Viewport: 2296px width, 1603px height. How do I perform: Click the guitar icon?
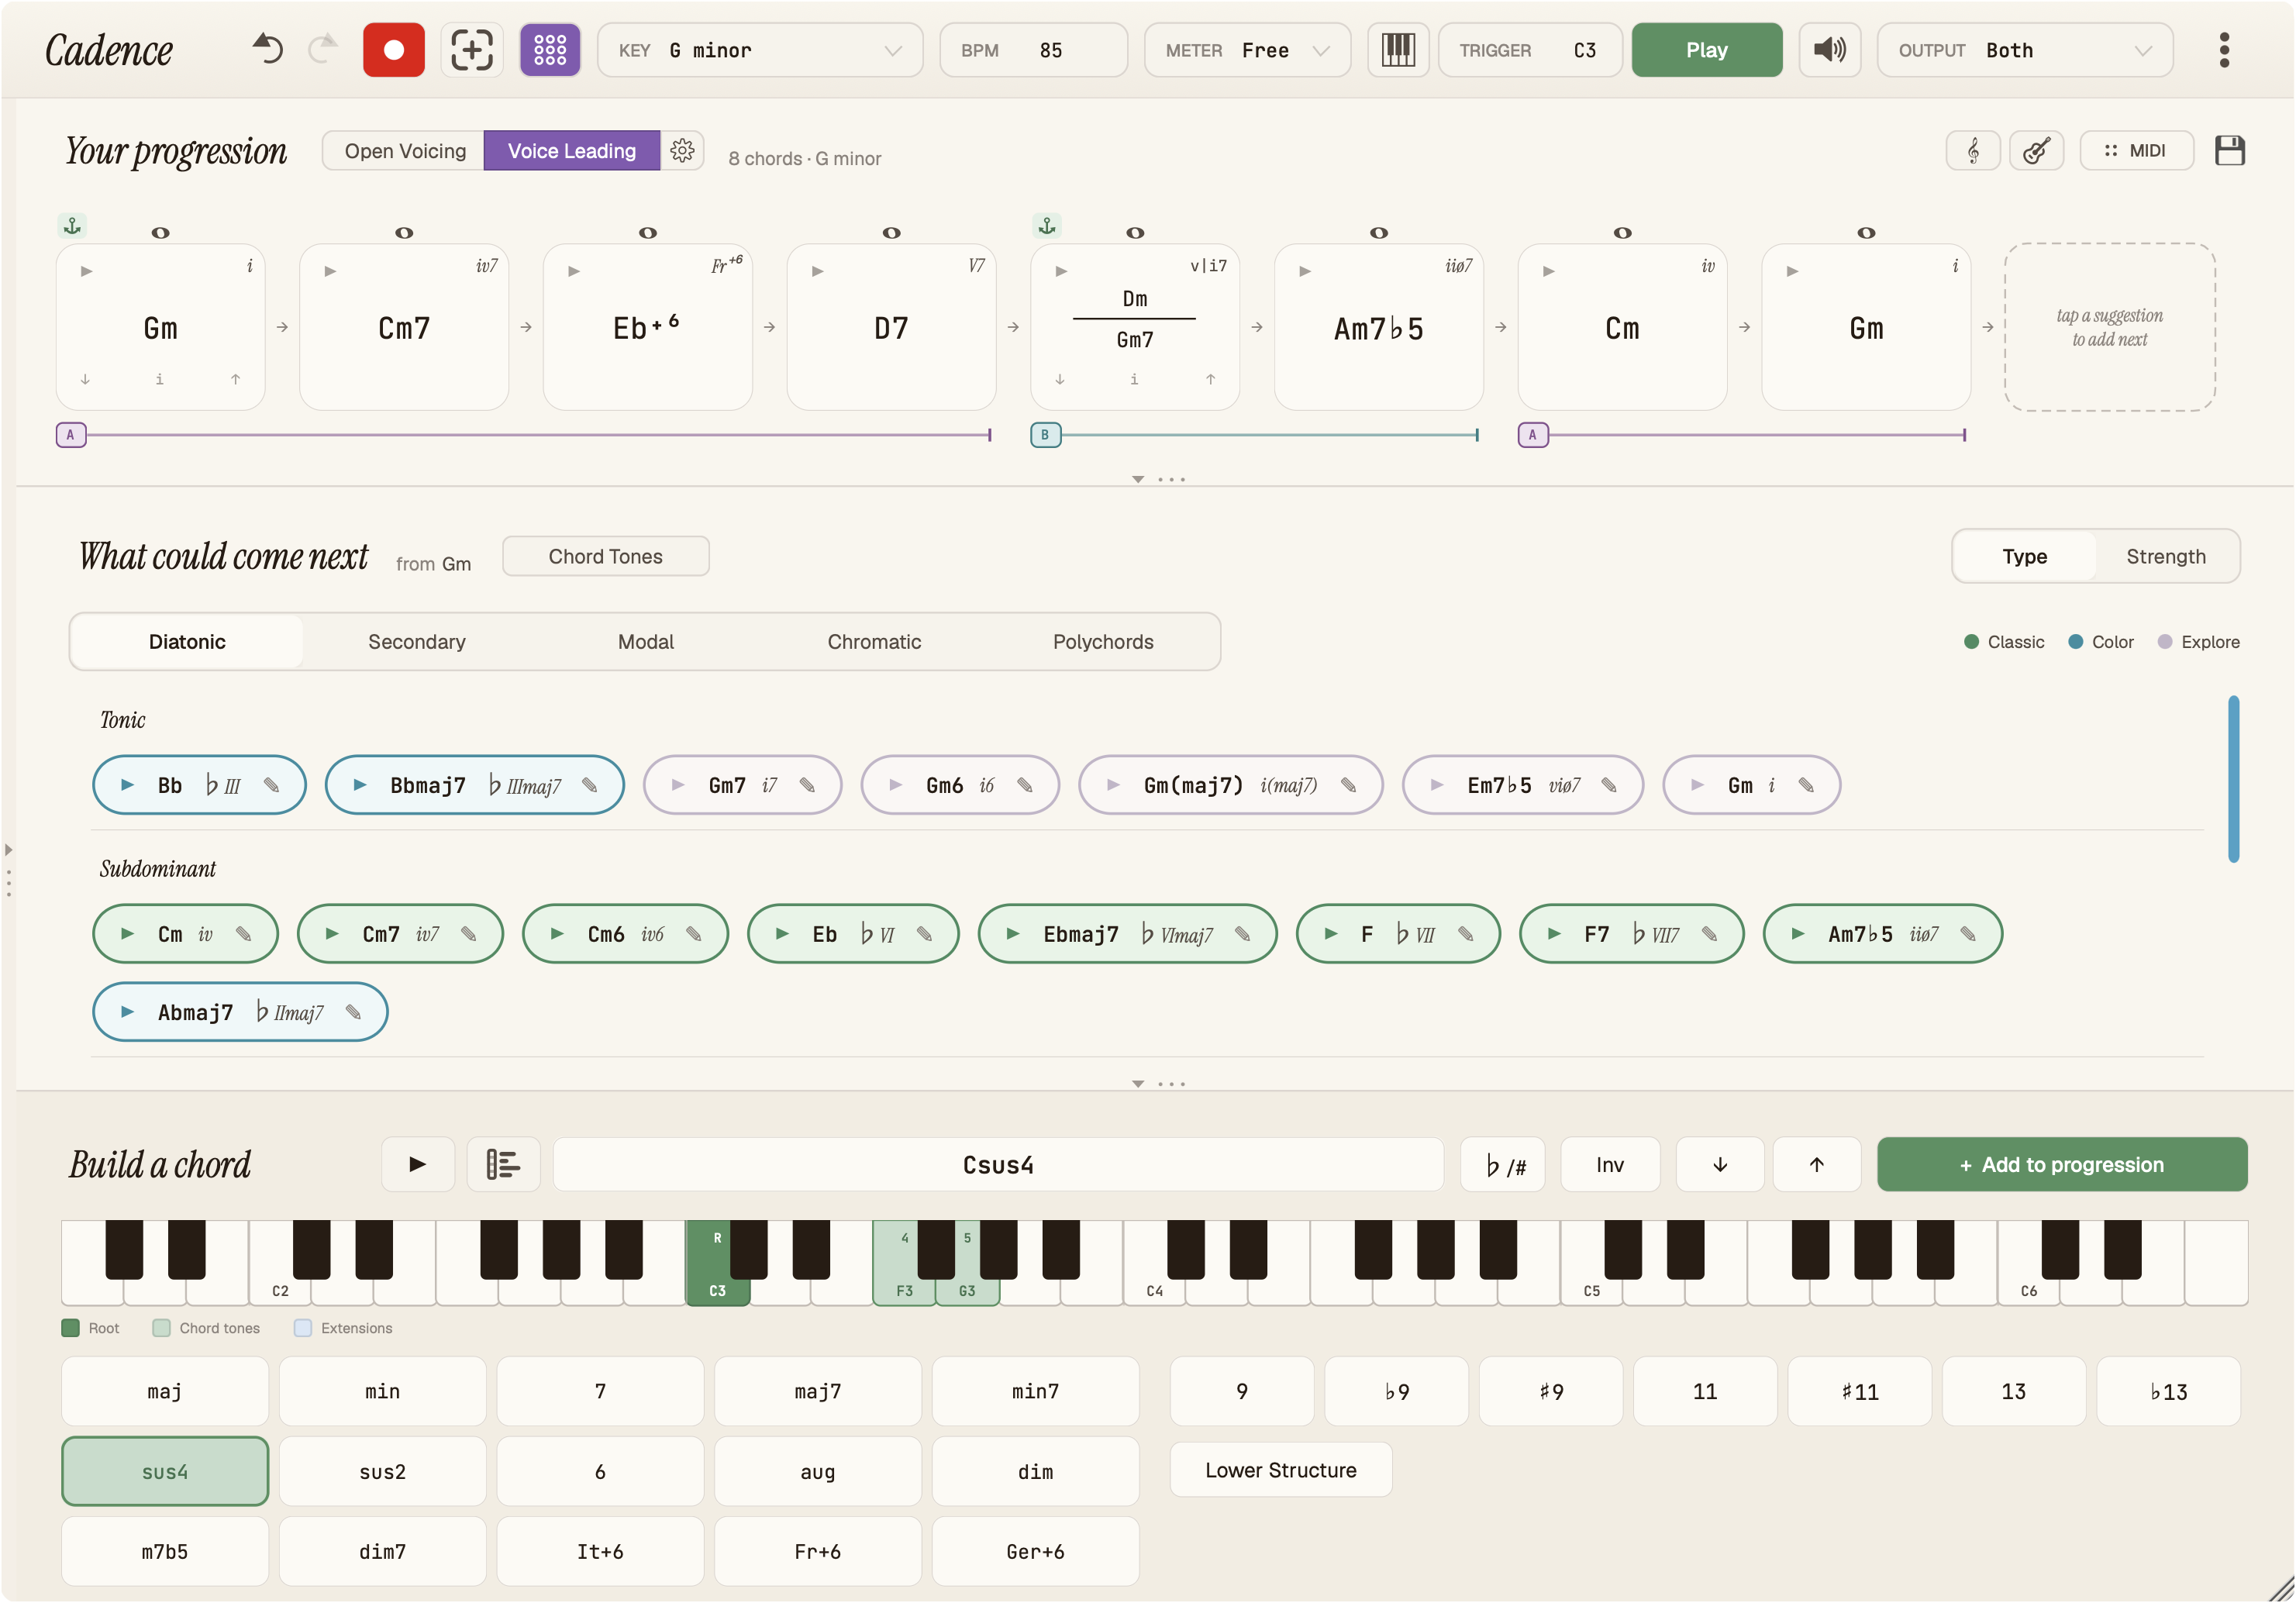tap(2036, 151)
